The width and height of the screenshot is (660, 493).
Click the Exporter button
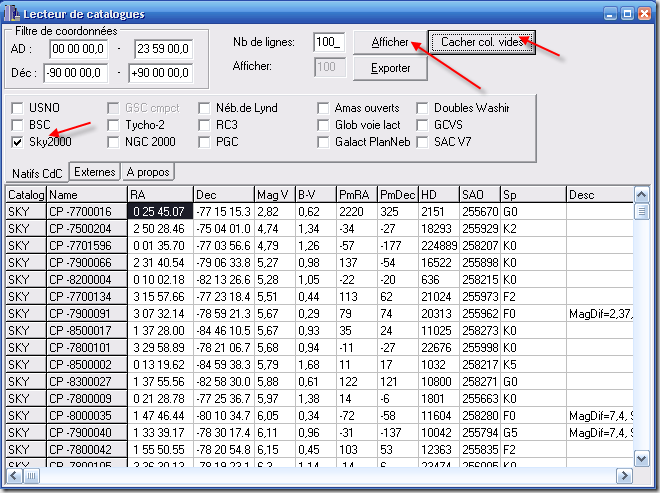pos(390,68)
